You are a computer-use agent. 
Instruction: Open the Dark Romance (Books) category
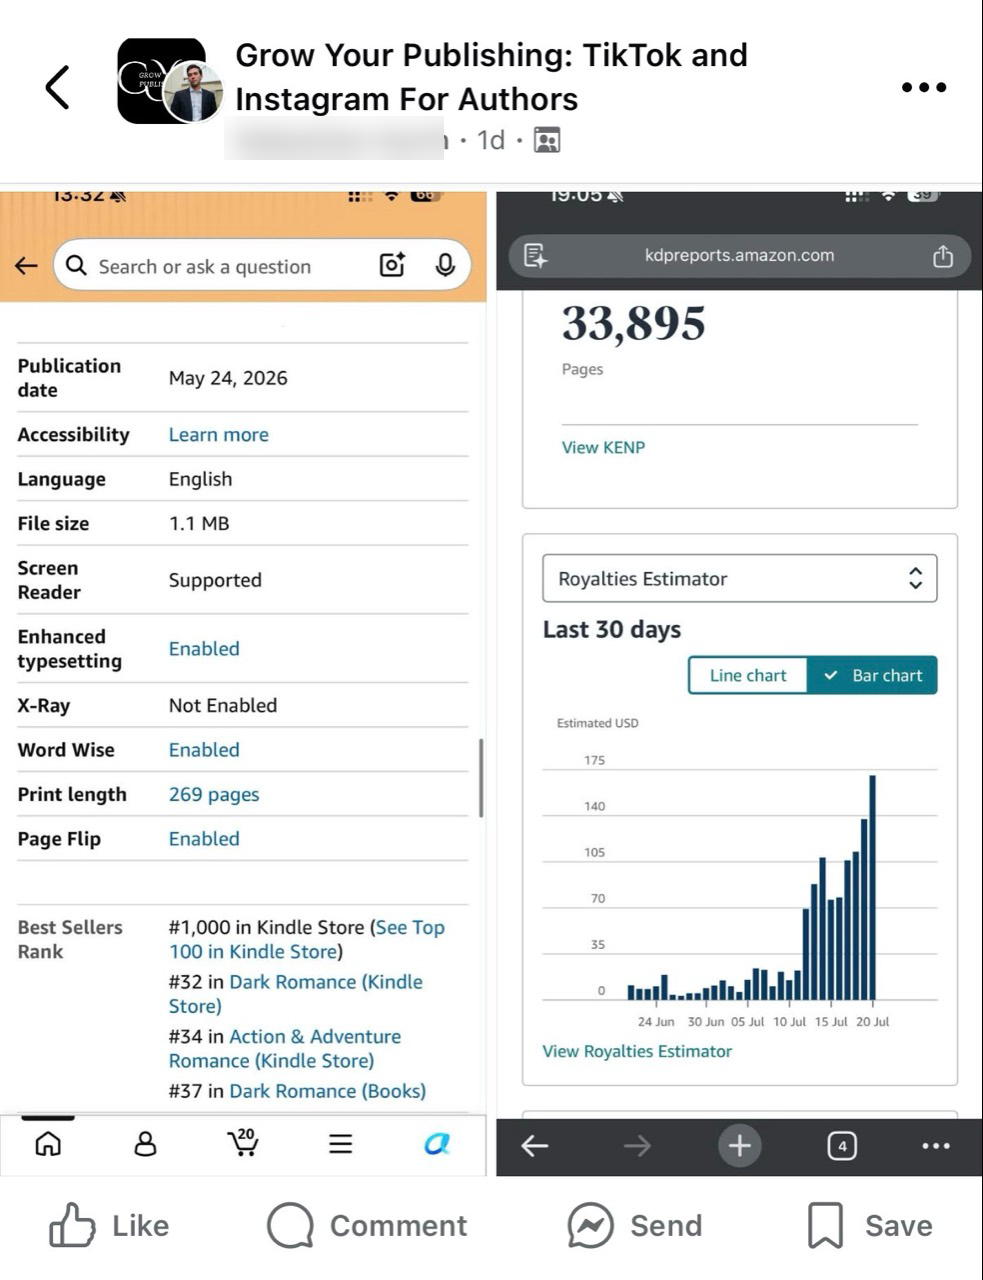328,1091
